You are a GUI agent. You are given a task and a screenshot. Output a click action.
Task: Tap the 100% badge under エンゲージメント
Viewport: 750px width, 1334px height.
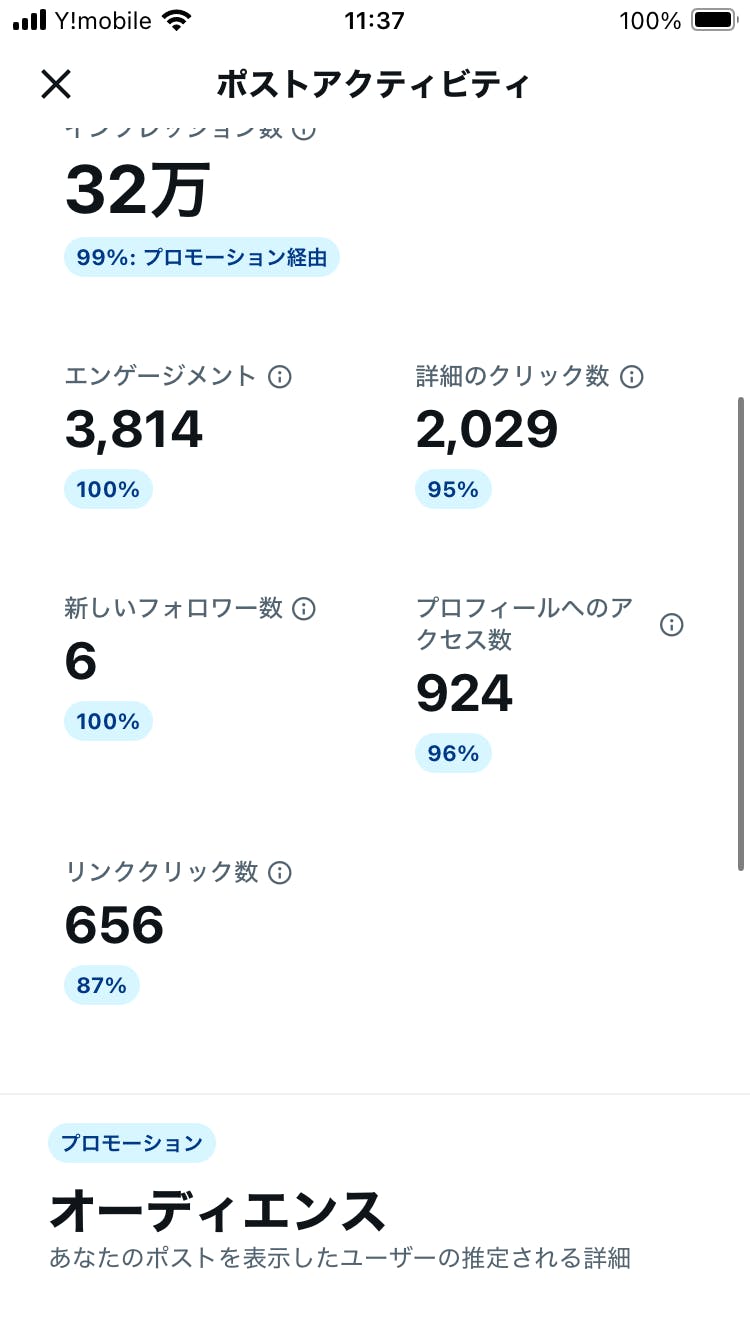pyautogui.click(x=108, y=490)
